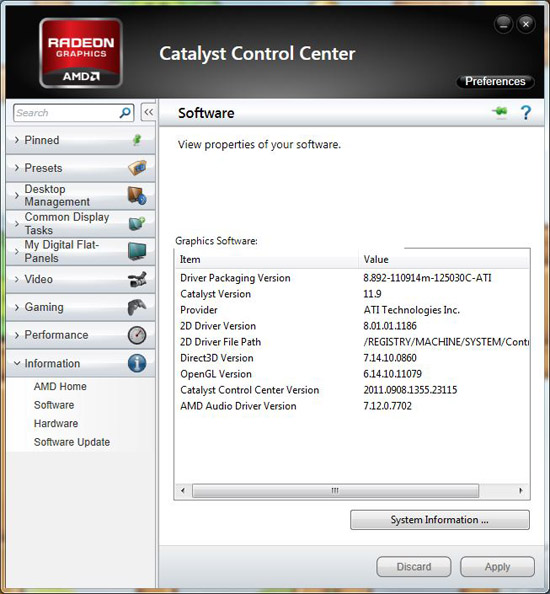Click the value 7.12.0.7702
550x594 pixels.
pyautogui.click(x=388, y=406)
